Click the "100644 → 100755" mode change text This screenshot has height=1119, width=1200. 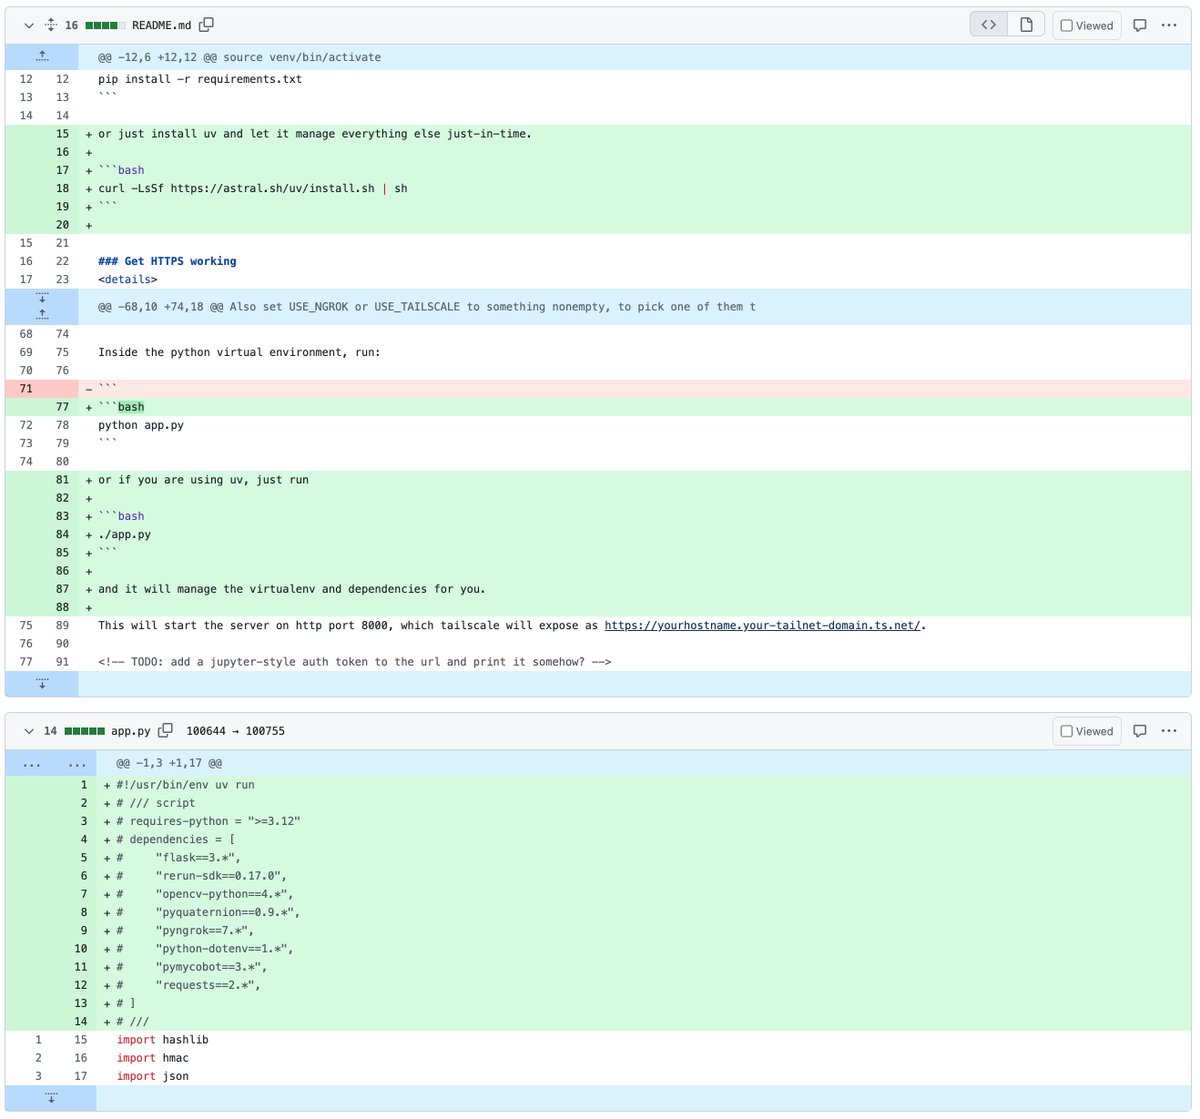coord(236,731)
